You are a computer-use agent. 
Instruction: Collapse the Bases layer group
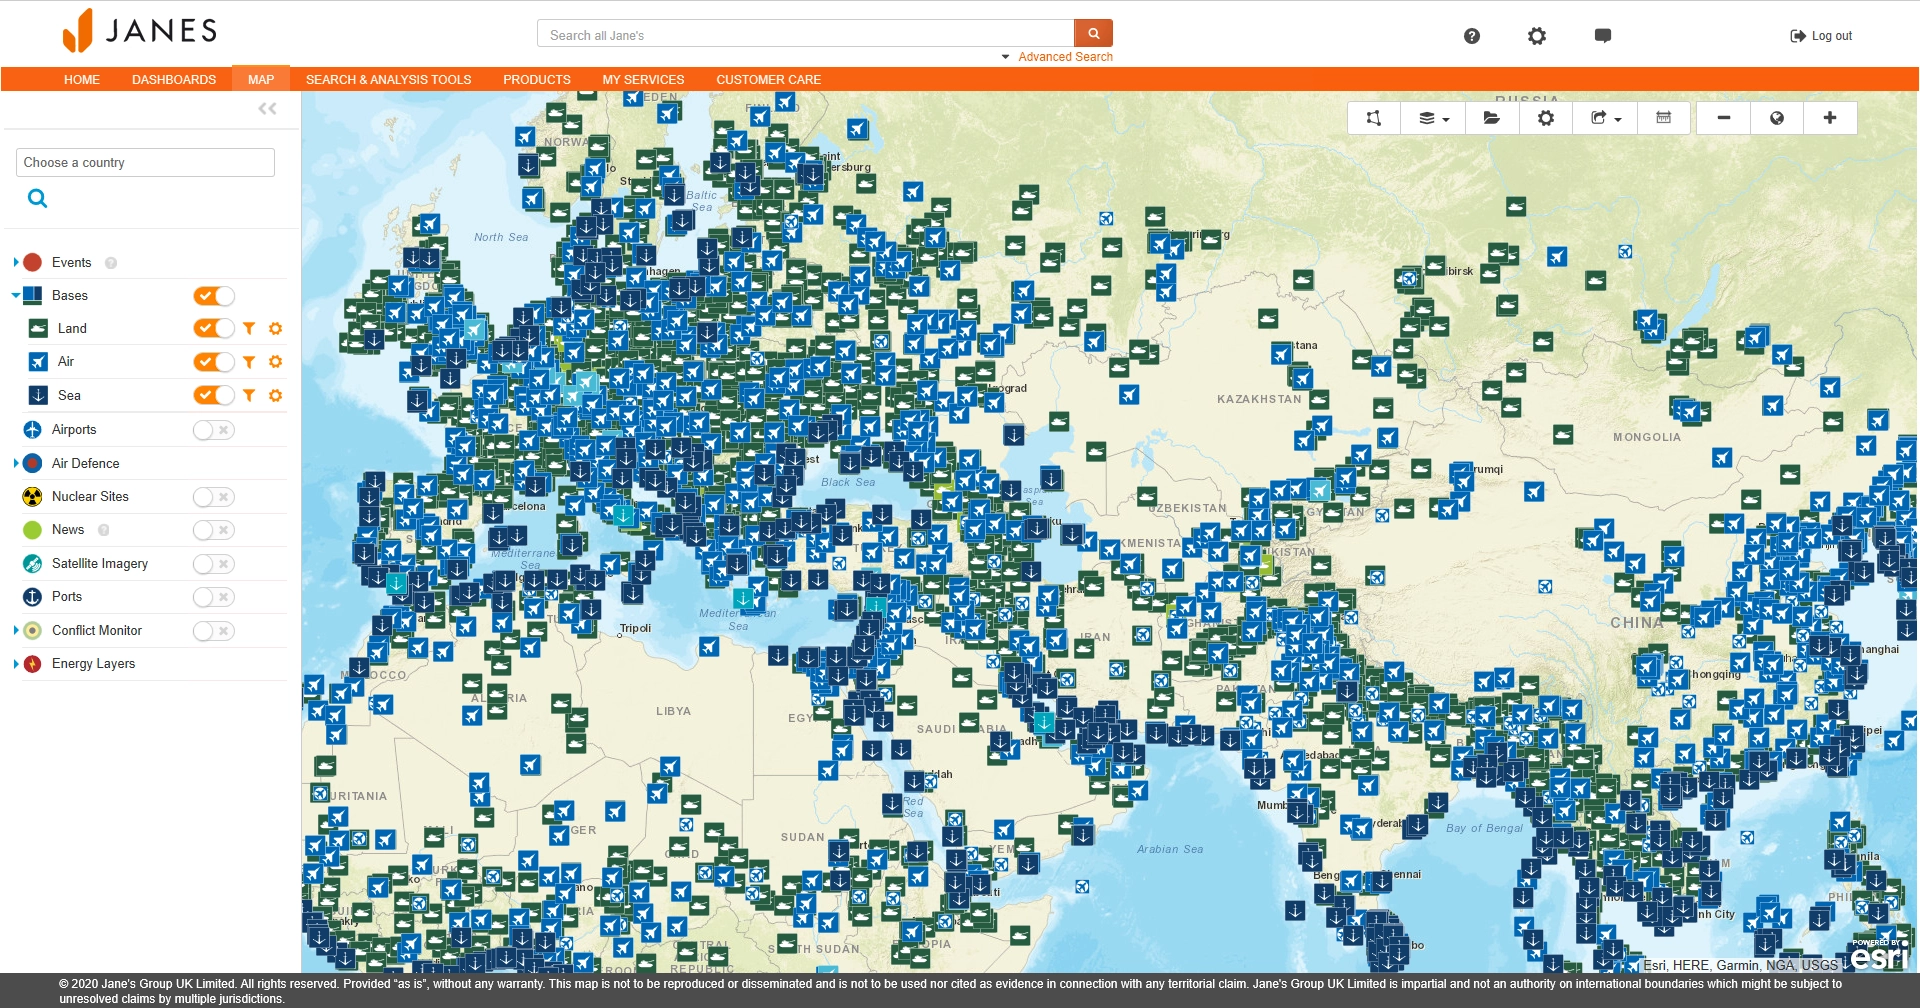click(x=16, y=295)
